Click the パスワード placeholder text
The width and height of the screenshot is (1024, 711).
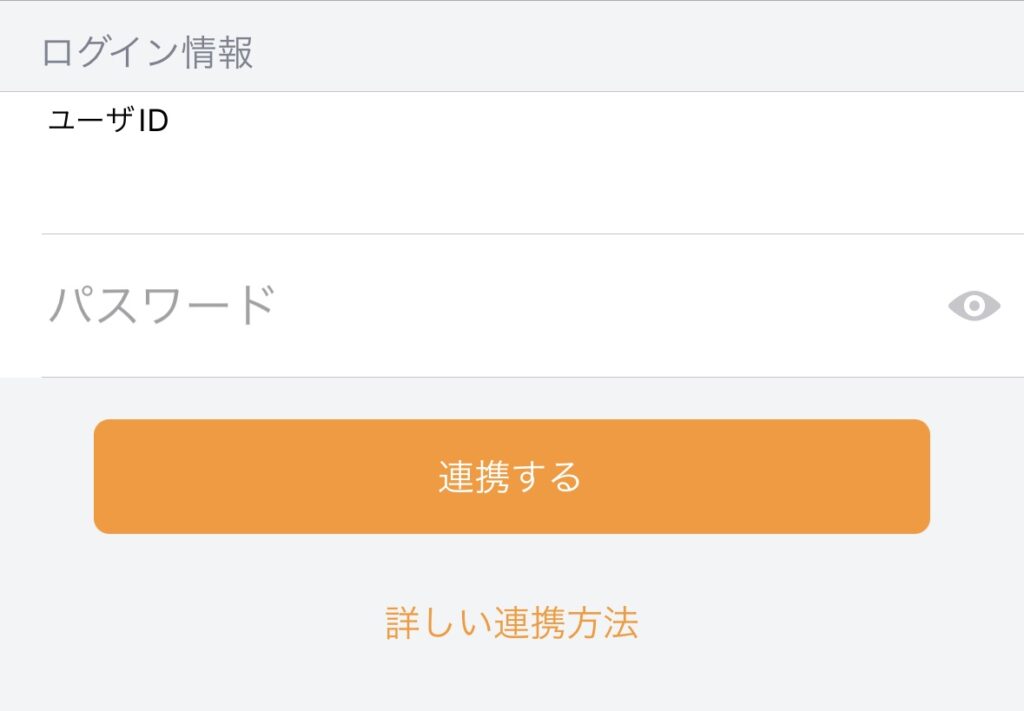tap(162, 306)
